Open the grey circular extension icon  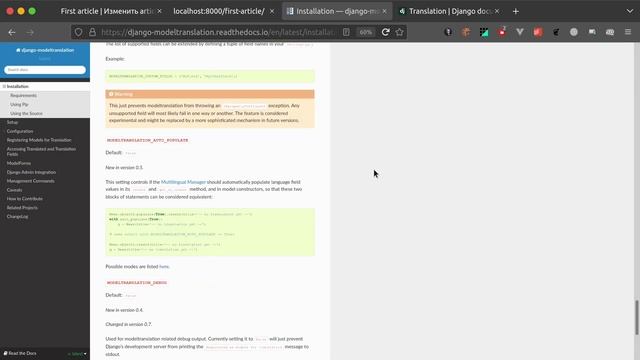click(x=574, y=32)
